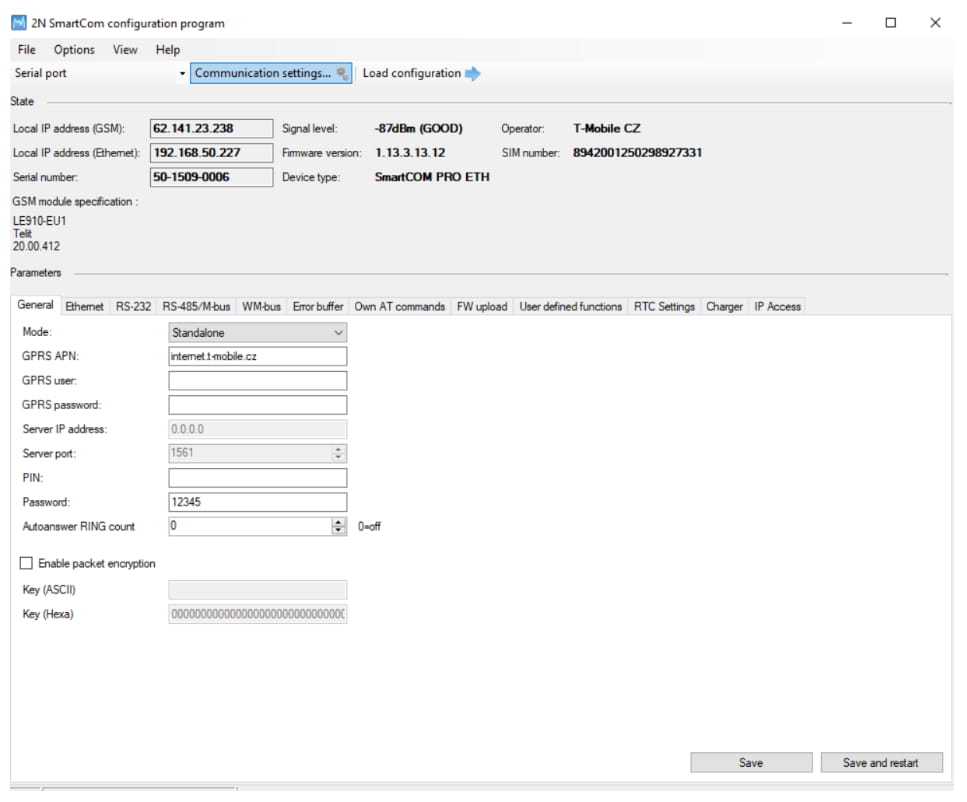The width and height of the screenshot is (967, 802).
Task: Maximize the SmartCom window
Action: coord(891,23)
